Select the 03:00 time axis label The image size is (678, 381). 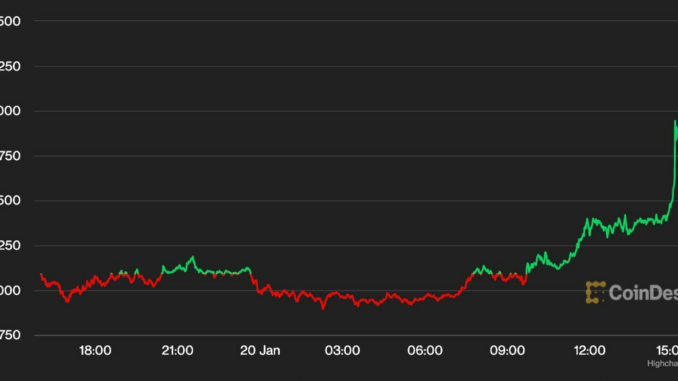342,350
